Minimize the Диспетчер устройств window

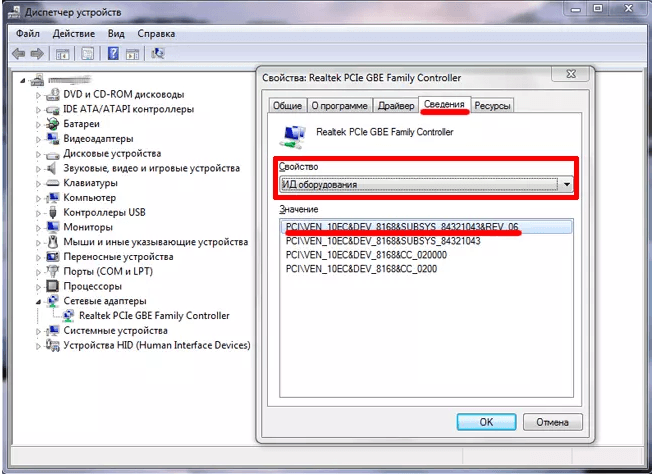(576, 9)
